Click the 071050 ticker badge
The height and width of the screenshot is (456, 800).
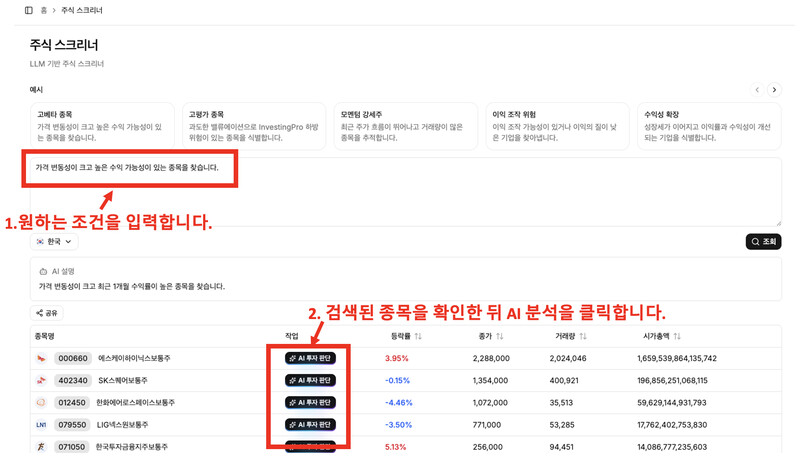71,447
